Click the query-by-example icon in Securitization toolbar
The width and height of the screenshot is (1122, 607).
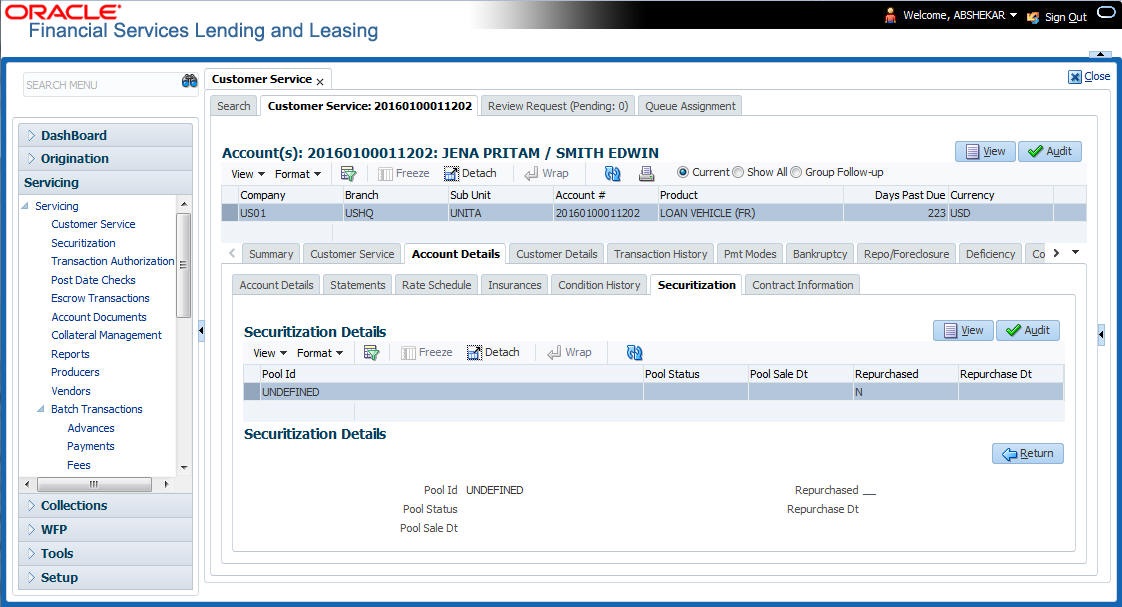[x=371, y=352]
